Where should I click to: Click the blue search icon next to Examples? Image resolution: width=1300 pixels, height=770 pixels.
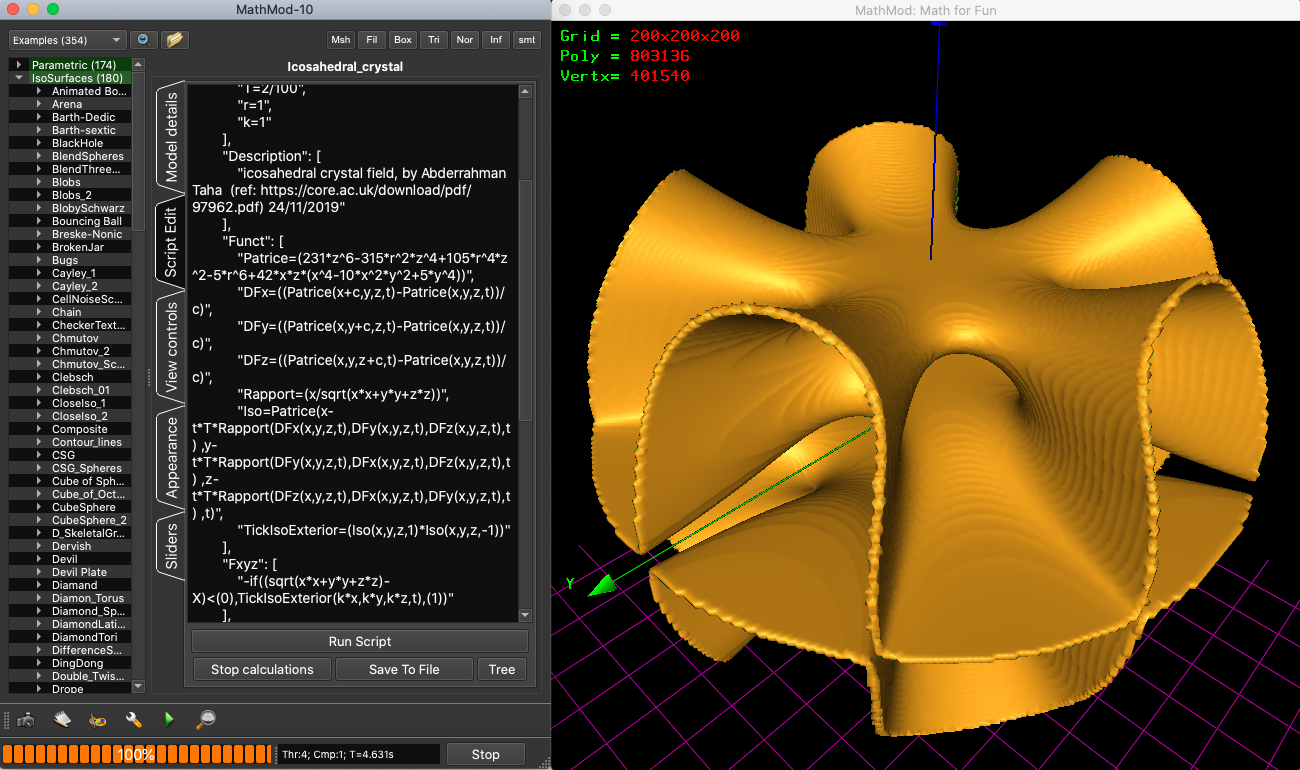[x=143, y=39]
